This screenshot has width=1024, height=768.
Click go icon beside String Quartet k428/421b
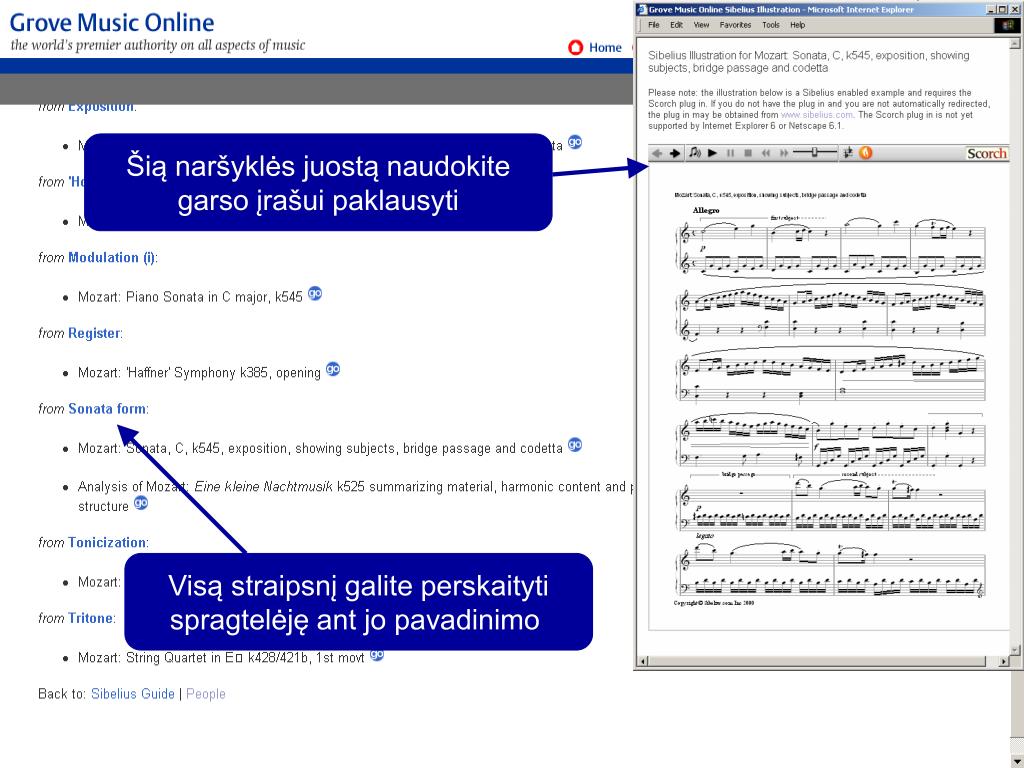377,654
